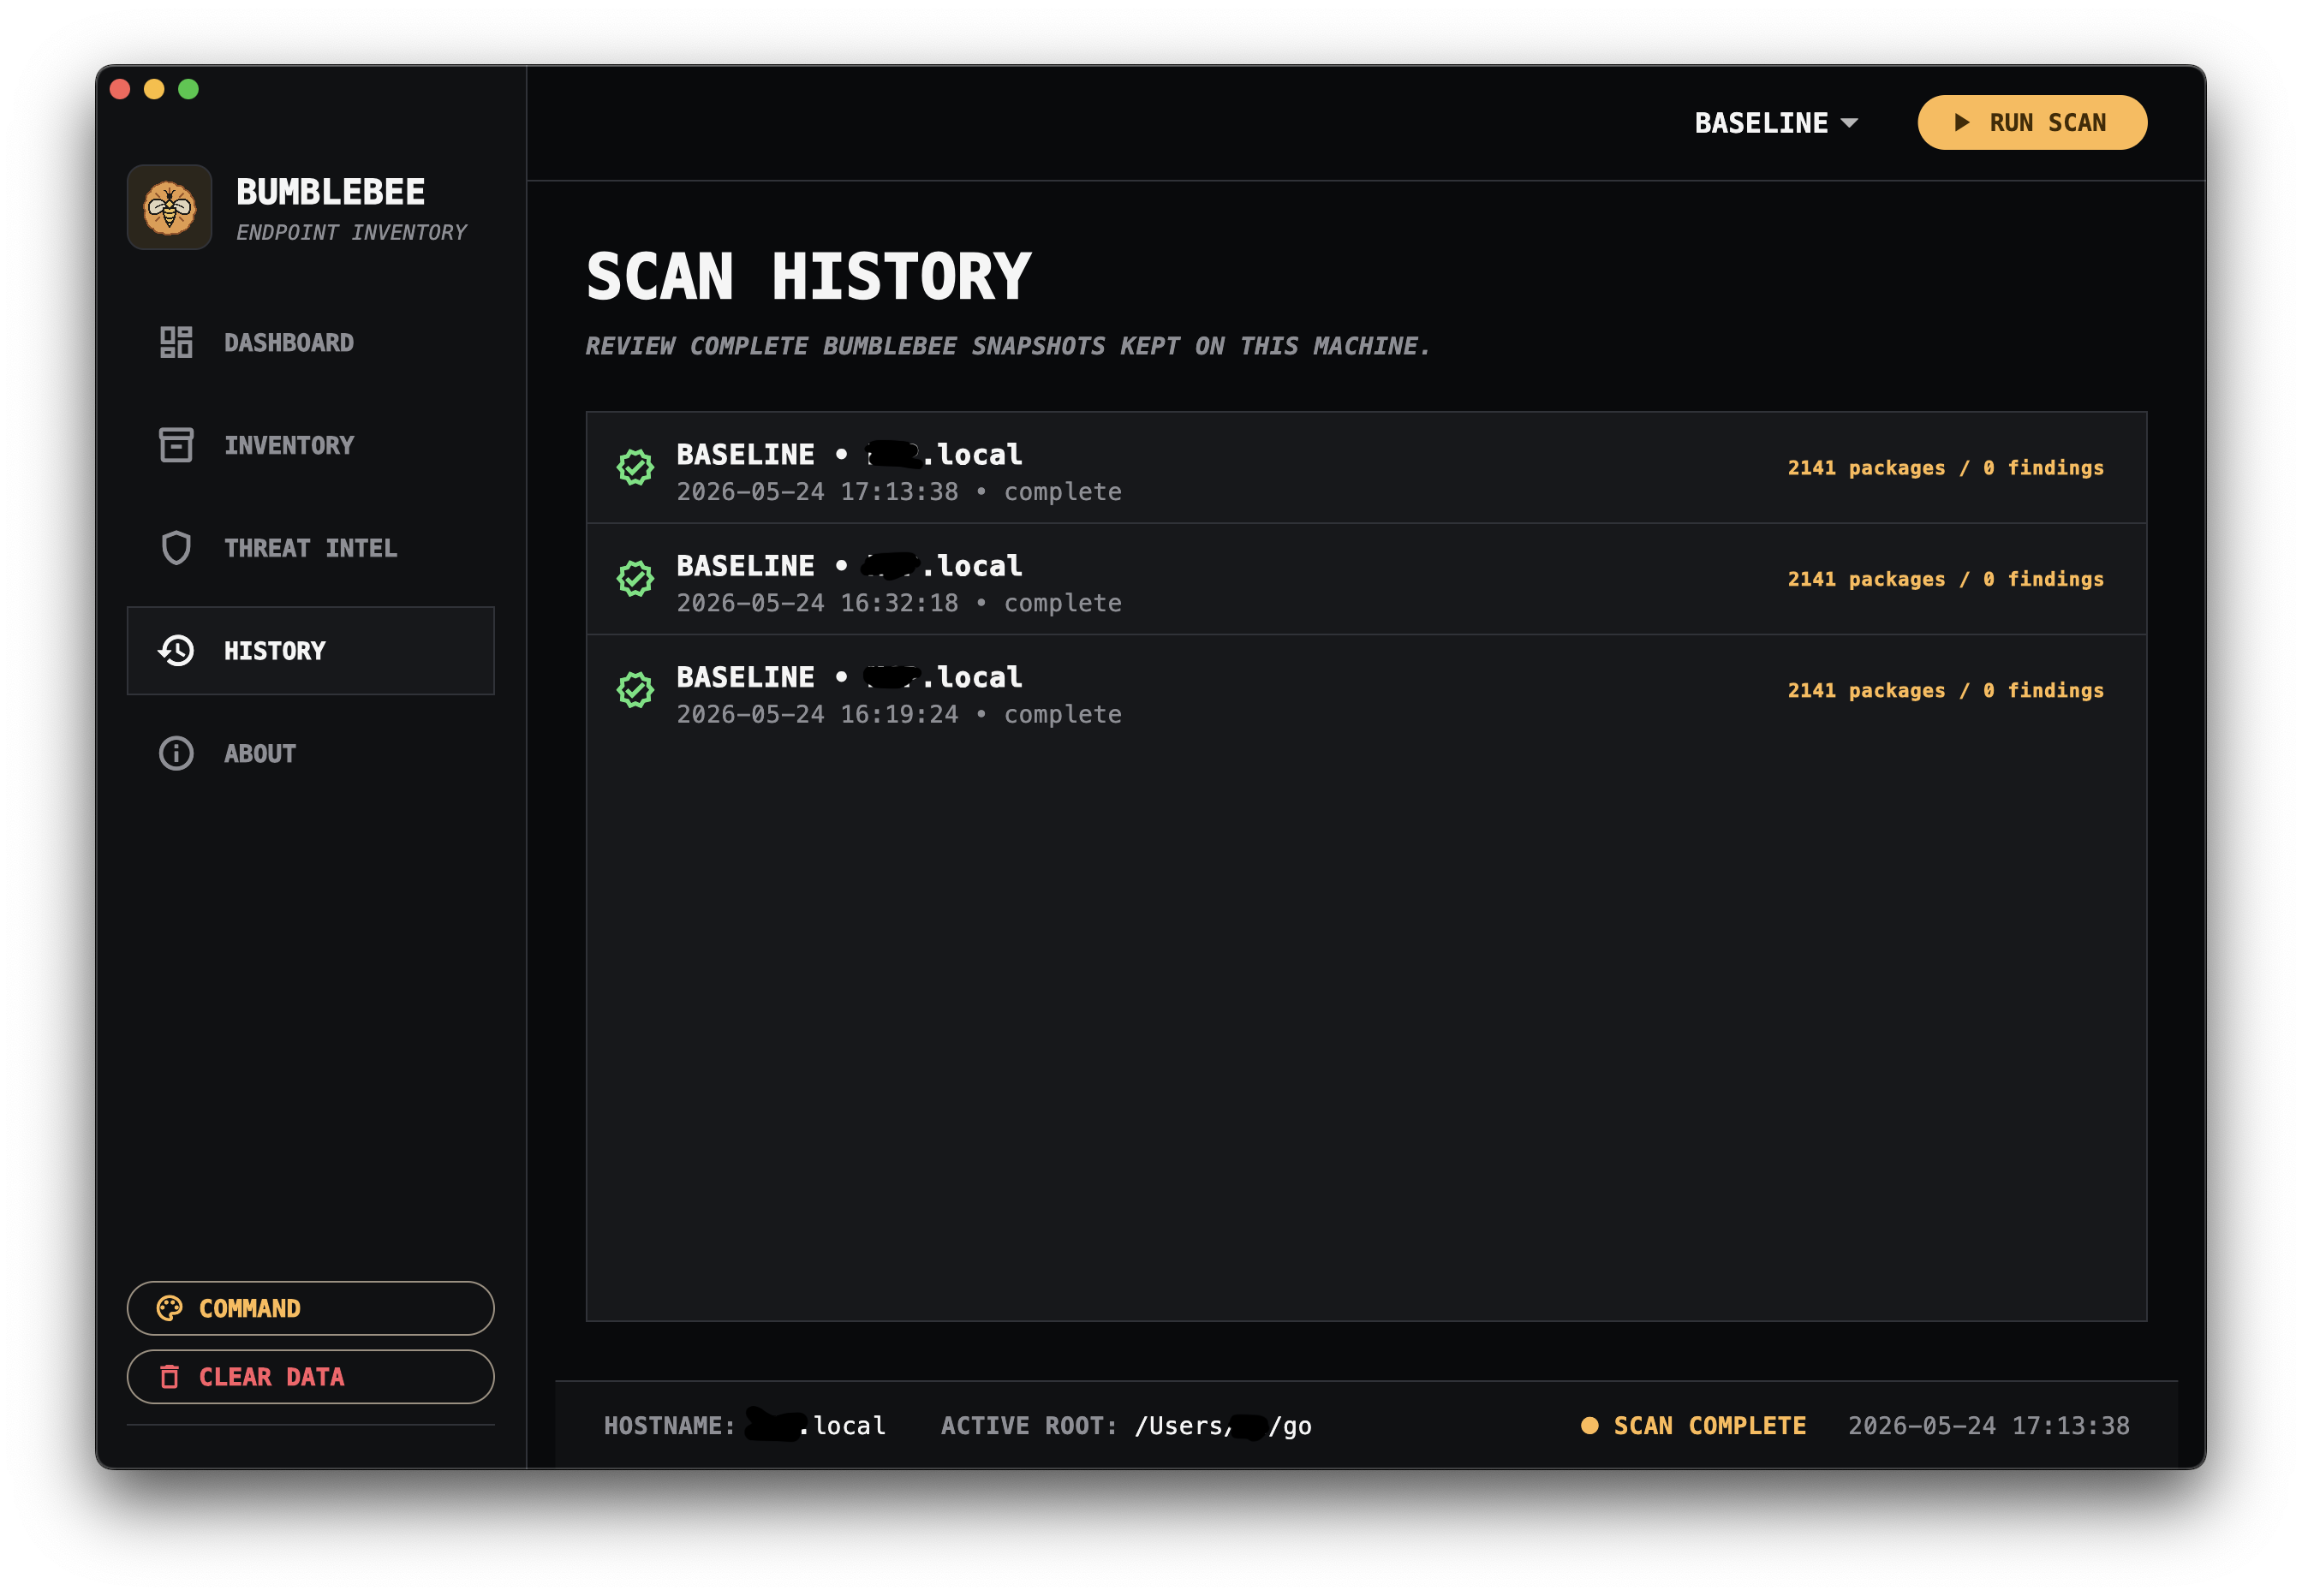The width and height of the screenshot is (2302, 1596).
Task: Click the Scan Complete status text
Action: pos(1710,1425)
